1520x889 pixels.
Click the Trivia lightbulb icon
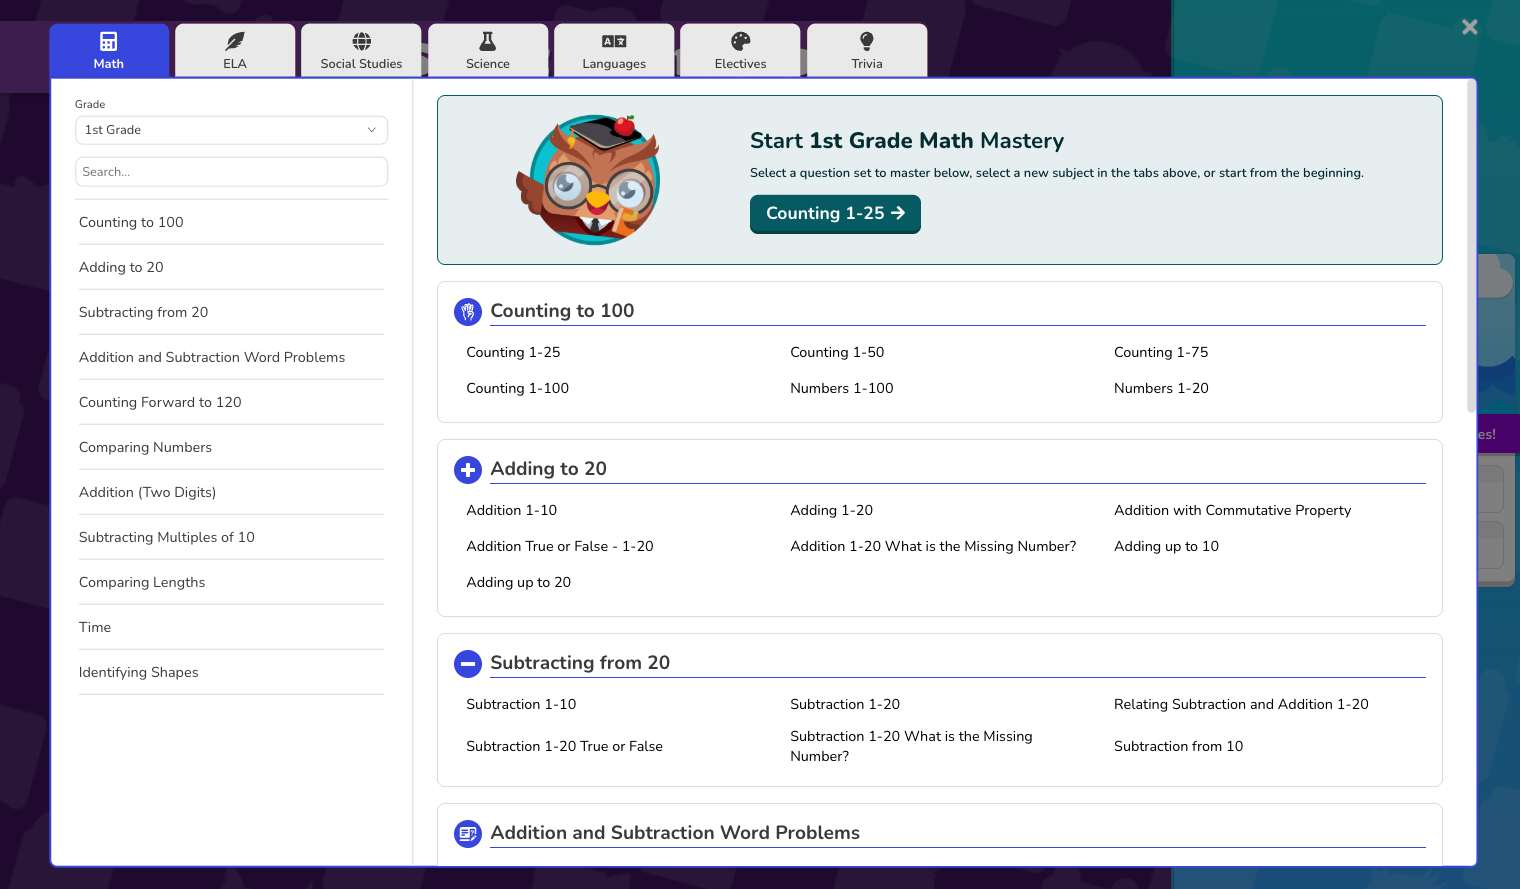point(867,41)
